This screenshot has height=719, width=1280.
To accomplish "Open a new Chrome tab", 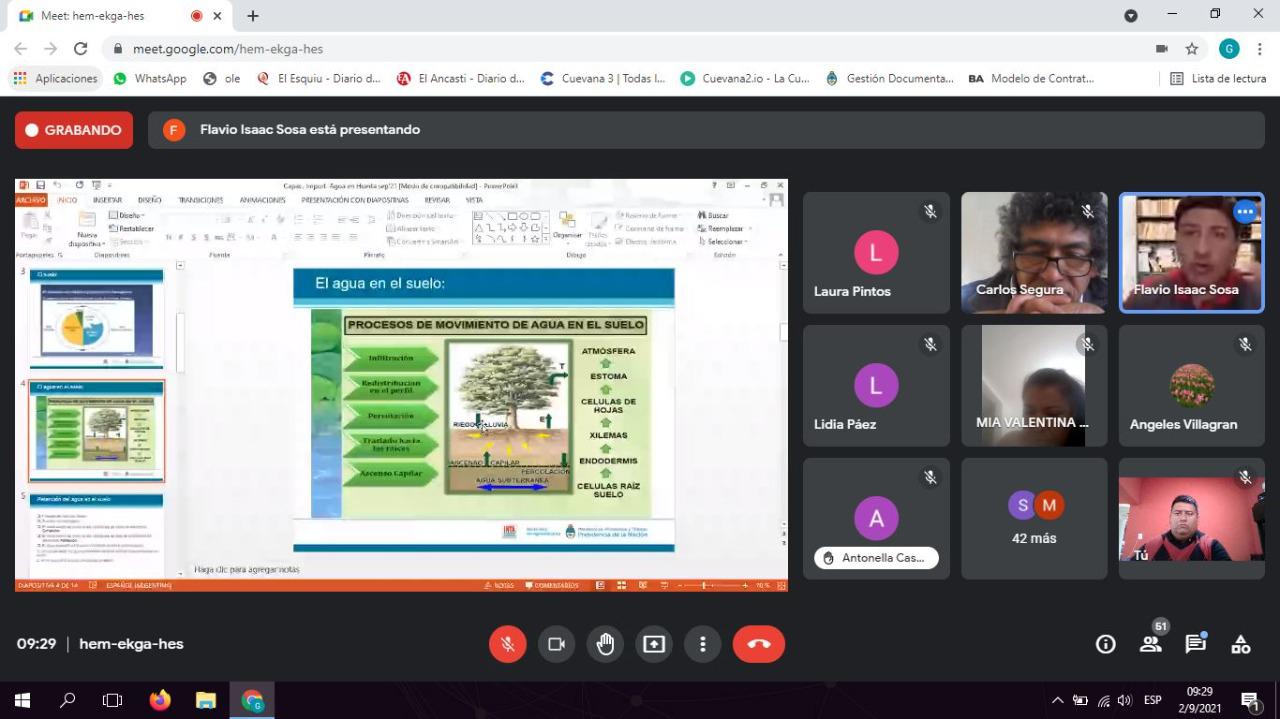I will pos(253,16).
